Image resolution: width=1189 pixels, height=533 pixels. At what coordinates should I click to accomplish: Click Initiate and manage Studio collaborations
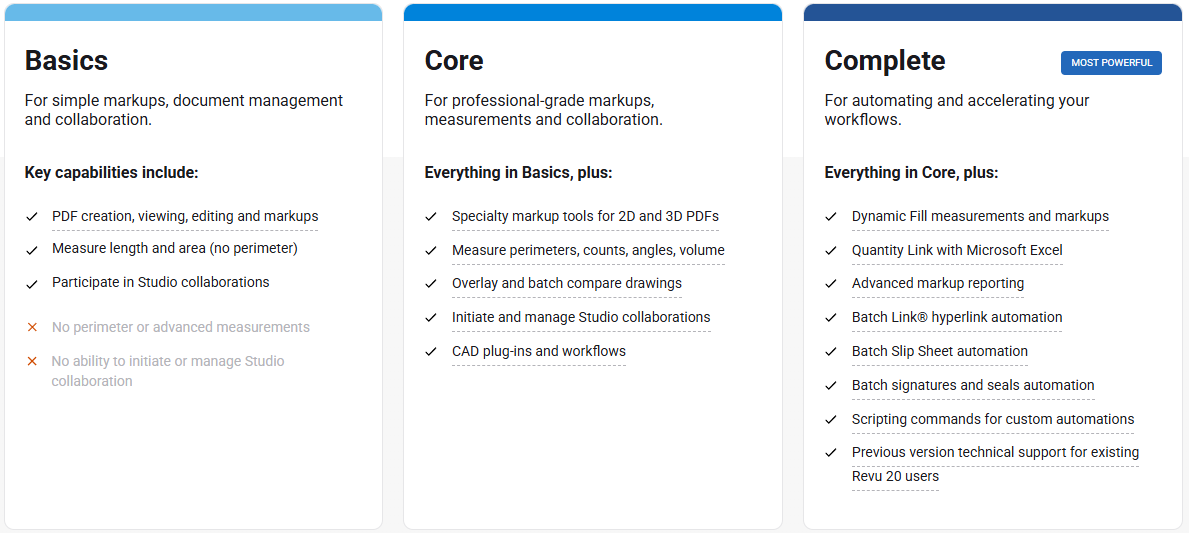pos(581,317)
